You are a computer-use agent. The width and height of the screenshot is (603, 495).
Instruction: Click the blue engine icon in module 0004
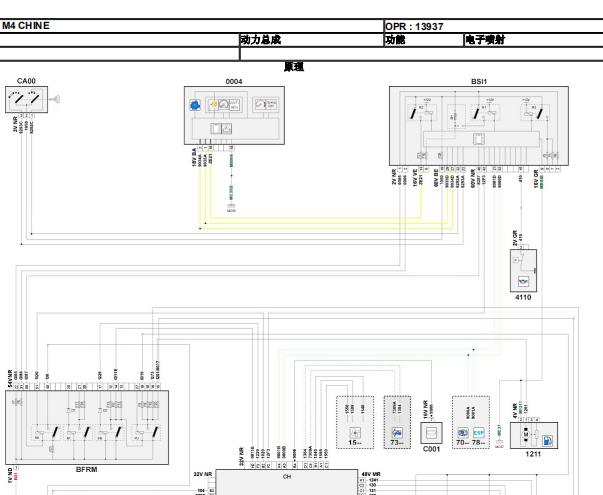195,105
